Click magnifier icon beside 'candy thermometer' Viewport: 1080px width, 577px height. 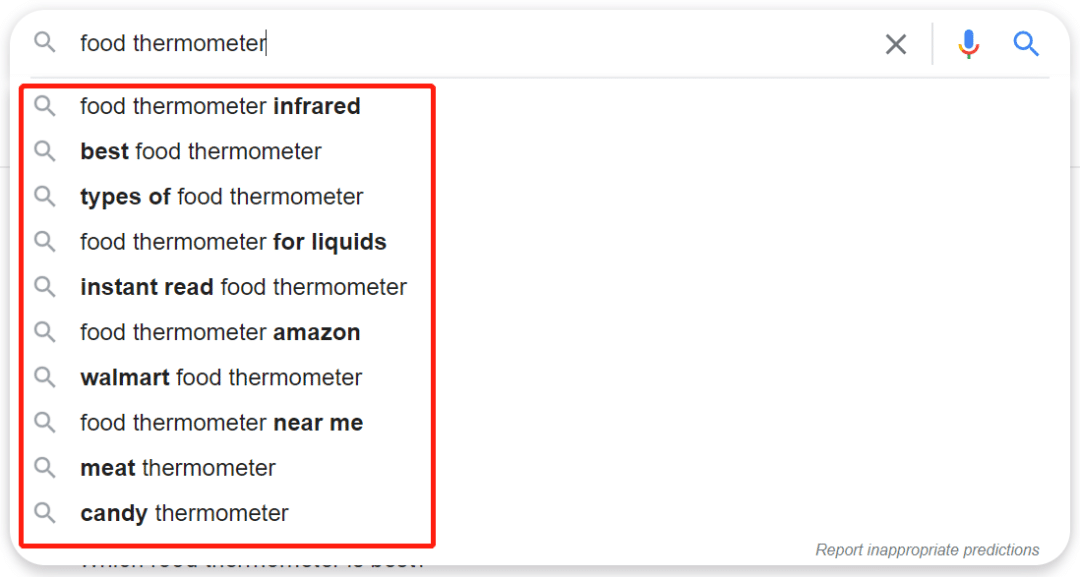pos(45,513)
